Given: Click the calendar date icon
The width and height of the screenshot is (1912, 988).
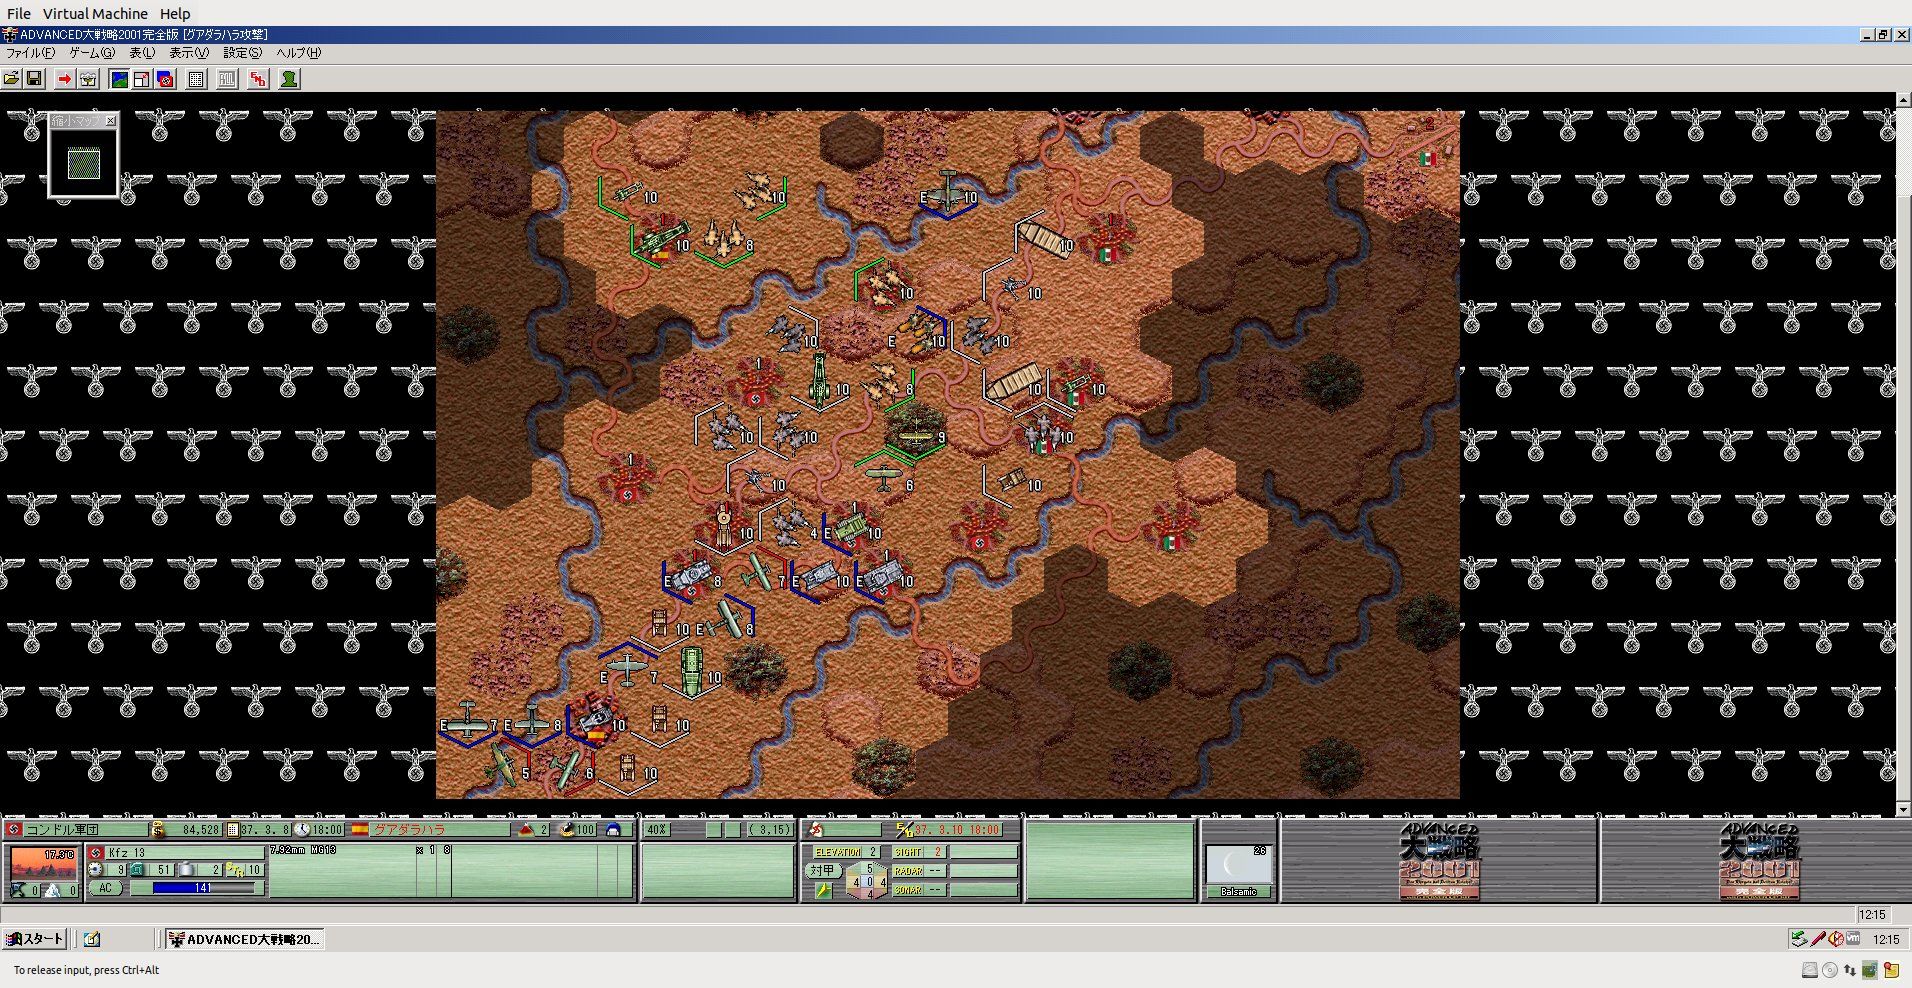Looking at the screenshot, I should (233, 830).
